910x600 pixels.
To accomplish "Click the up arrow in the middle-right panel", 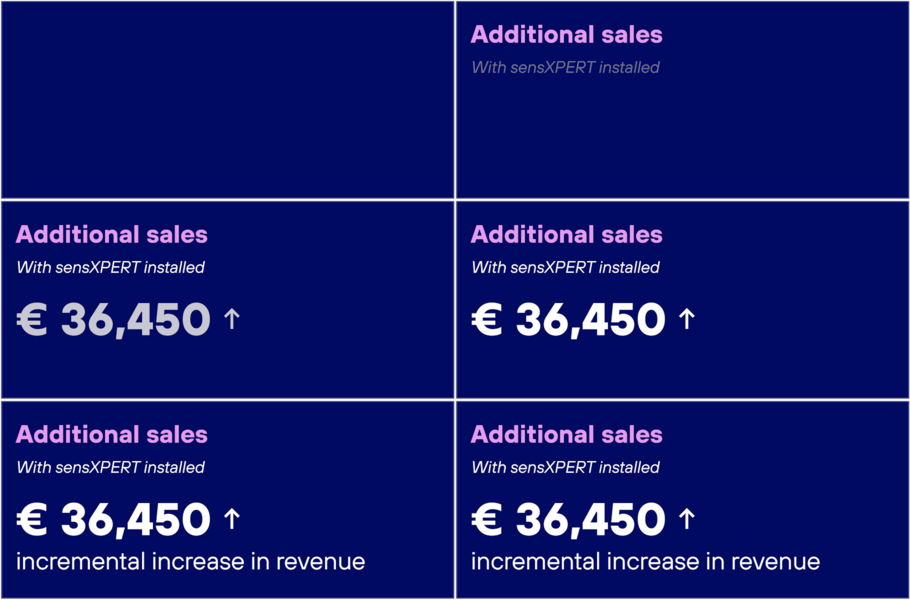I will [687, 319].
